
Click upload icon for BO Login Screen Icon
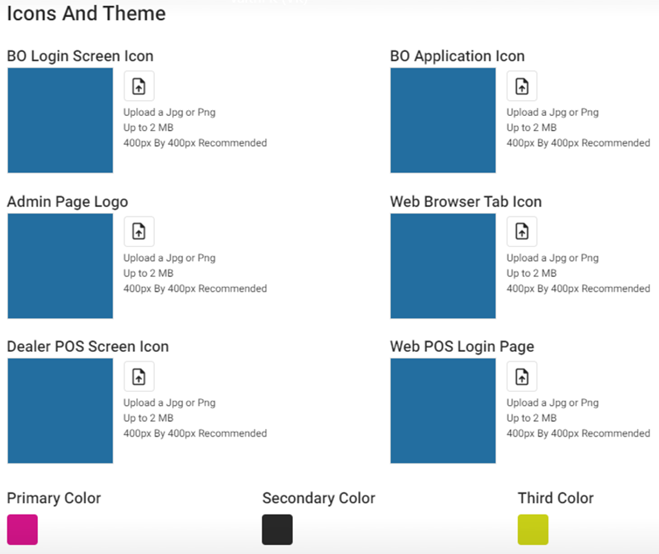click(x=139, y=86)
